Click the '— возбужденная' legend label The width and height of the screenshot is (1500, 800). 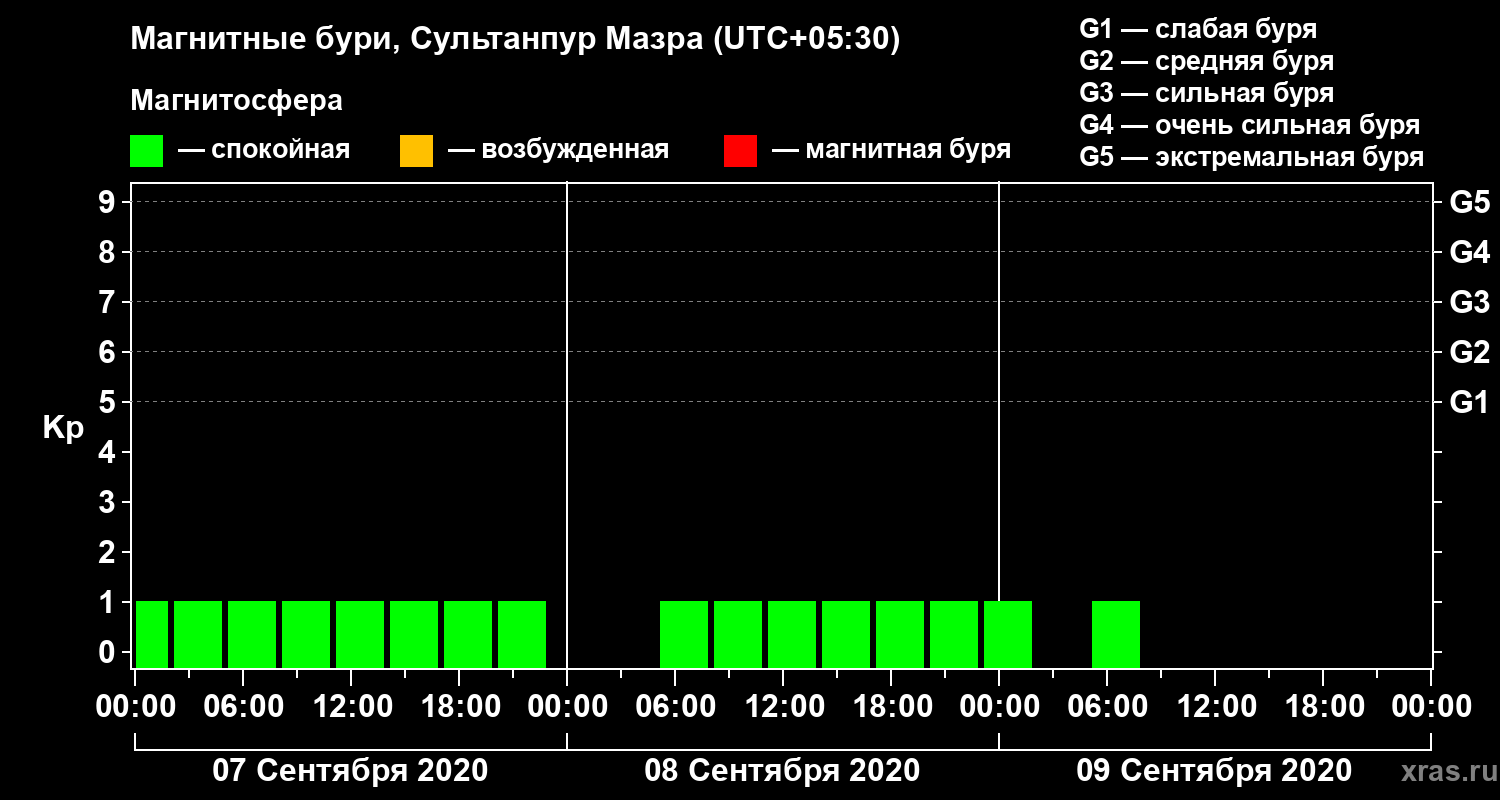tap(558, 150)
